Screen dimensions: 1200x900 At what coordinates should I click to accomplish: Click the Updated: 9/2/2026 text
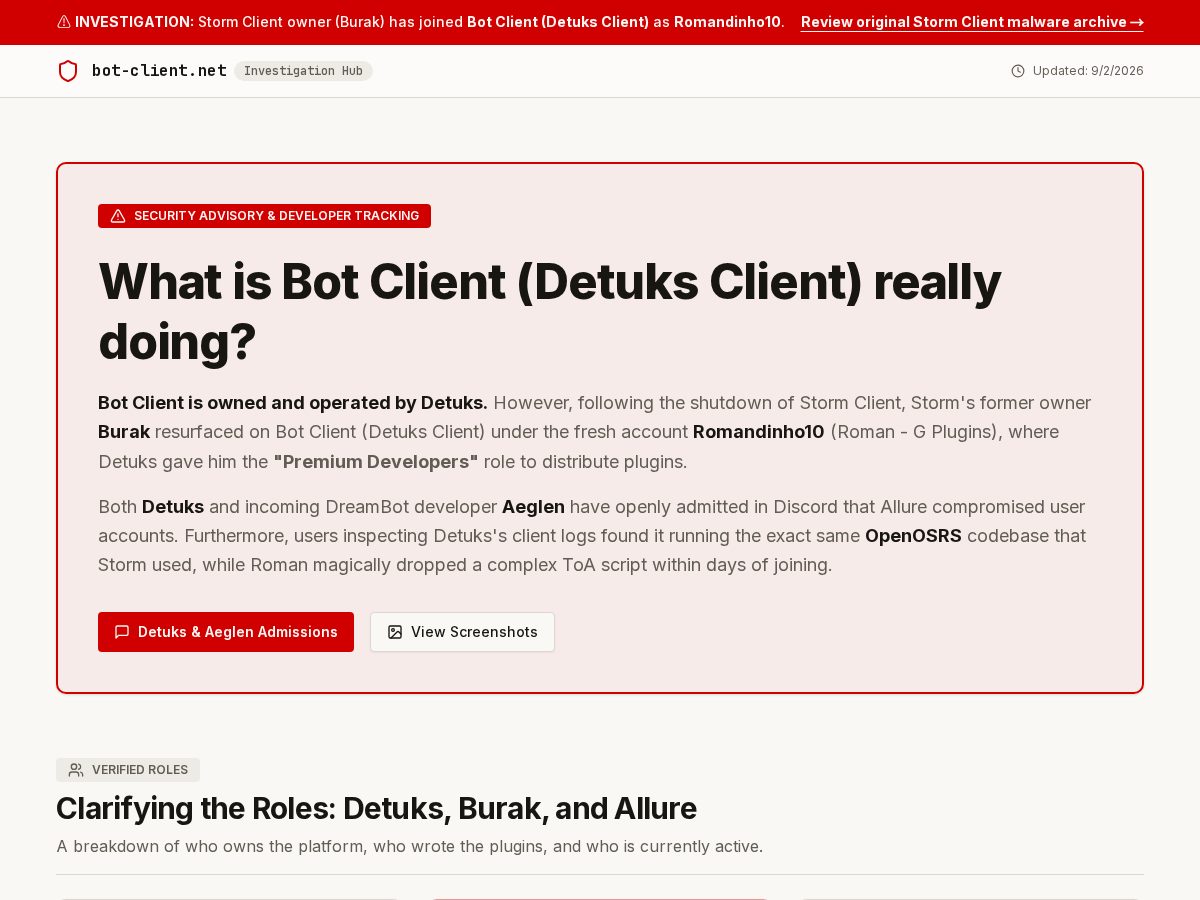tap(1088, 71)
